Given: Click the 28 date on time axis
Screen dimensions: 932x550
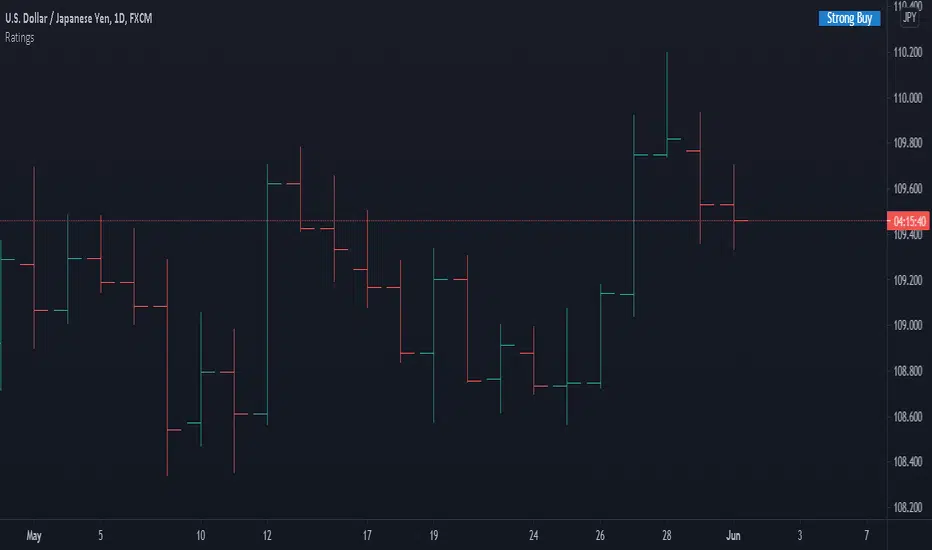Looking at the screenshot, I should tap(666, 534).
